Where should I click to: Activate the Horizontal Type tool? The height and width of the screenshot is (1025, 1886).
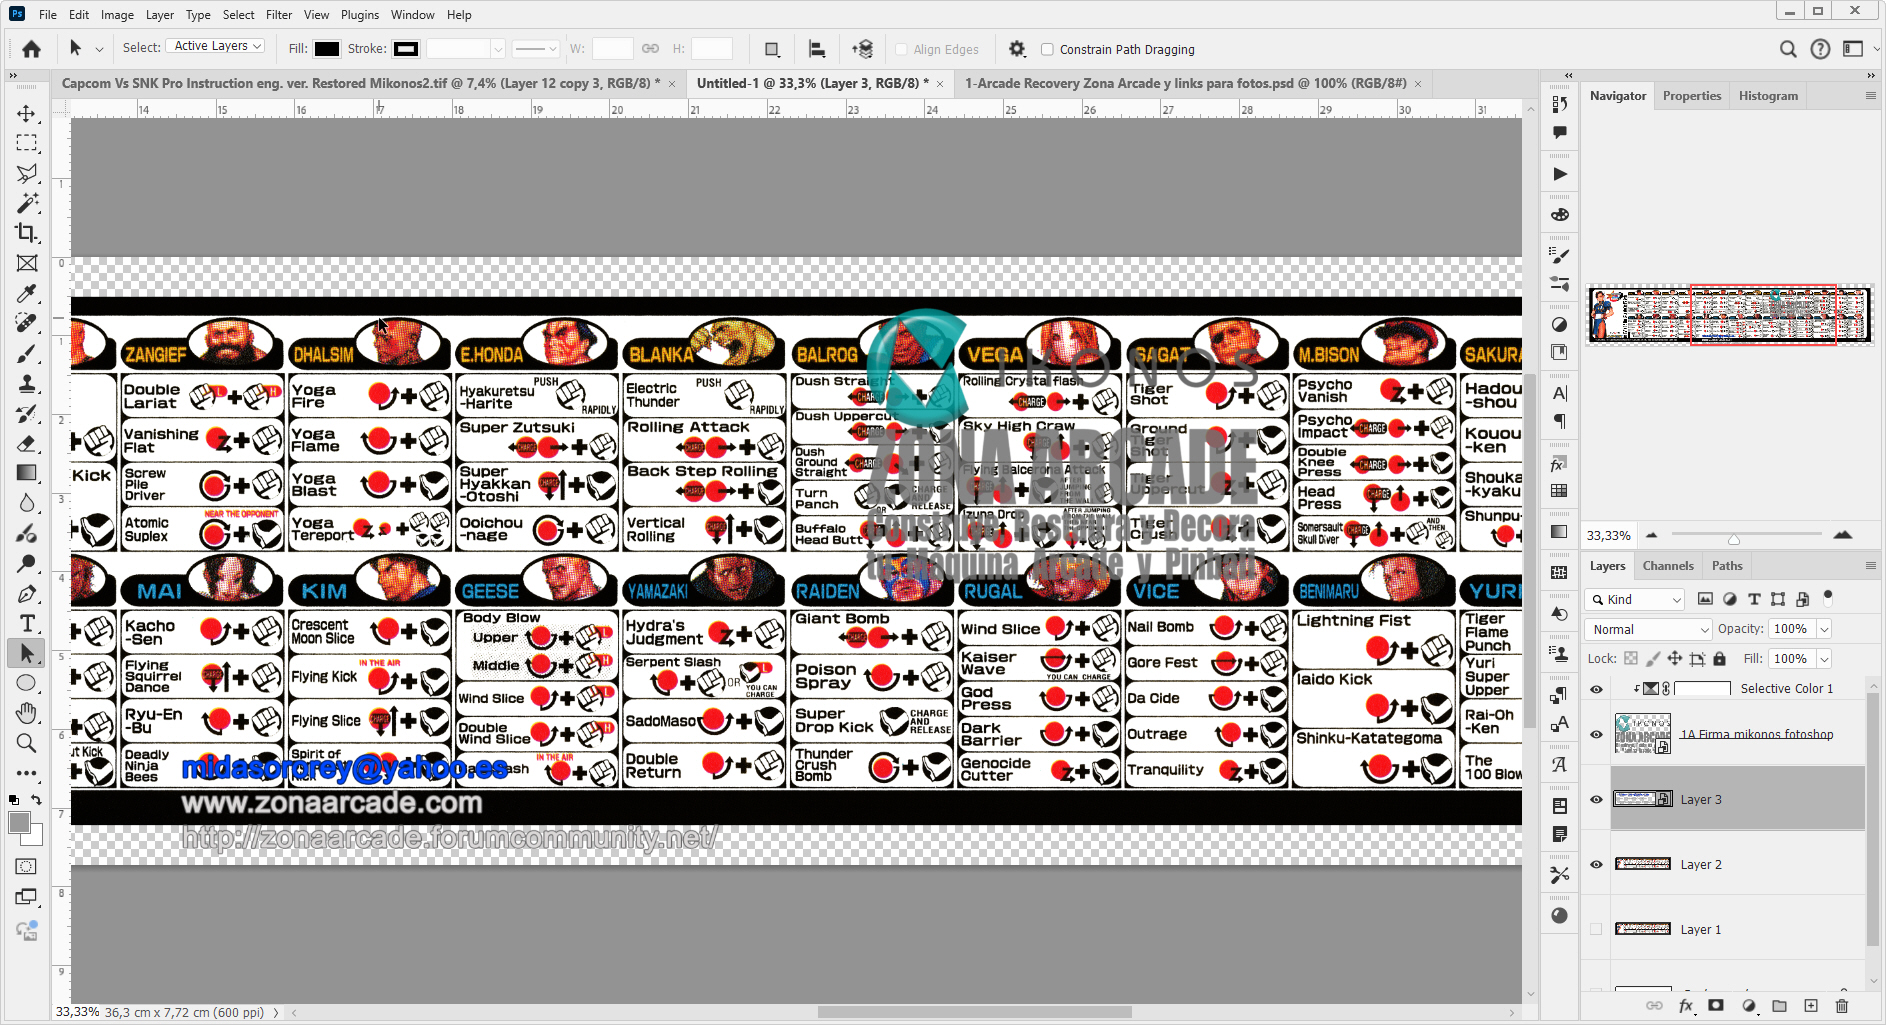pos(27,623)
